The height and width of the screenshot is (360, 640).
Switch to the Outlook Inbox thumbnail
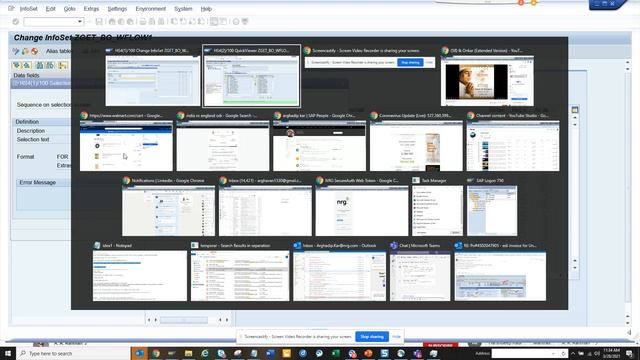(x=340, y=272)
